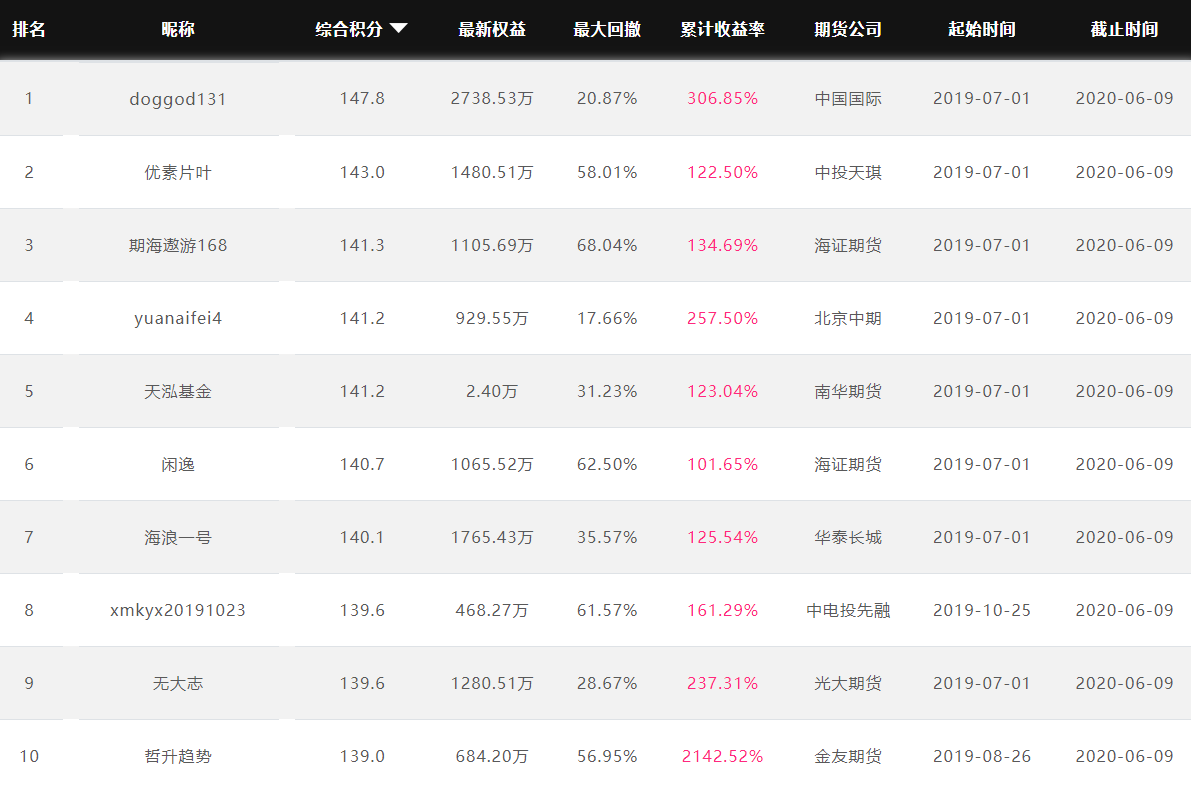The height and width of the screenshot is (787, 1191).
Task: Click the 截止时间 column header
Action: 1124,30
